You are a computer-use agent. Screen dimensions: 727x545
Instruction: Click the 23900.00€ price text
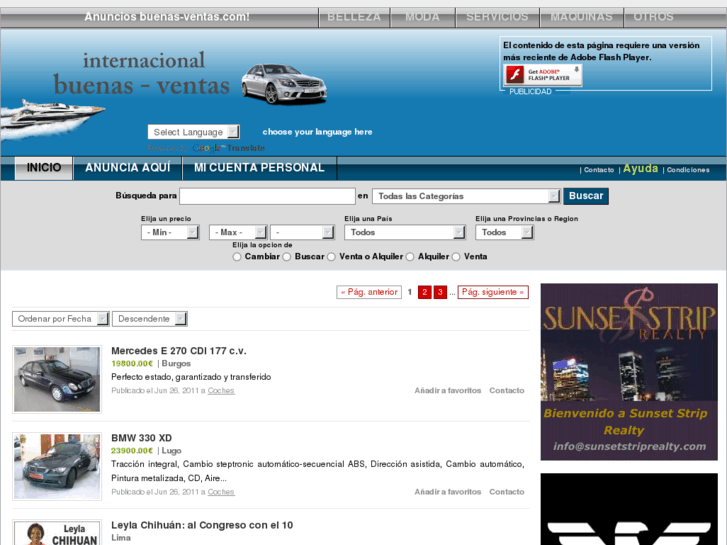tap(132, 451)
